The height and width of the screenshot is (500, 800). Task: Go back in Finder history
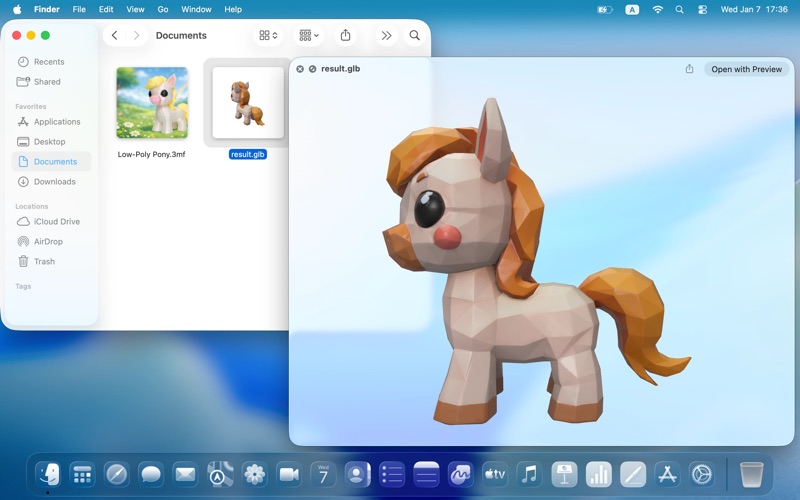[x=114, y=35]
